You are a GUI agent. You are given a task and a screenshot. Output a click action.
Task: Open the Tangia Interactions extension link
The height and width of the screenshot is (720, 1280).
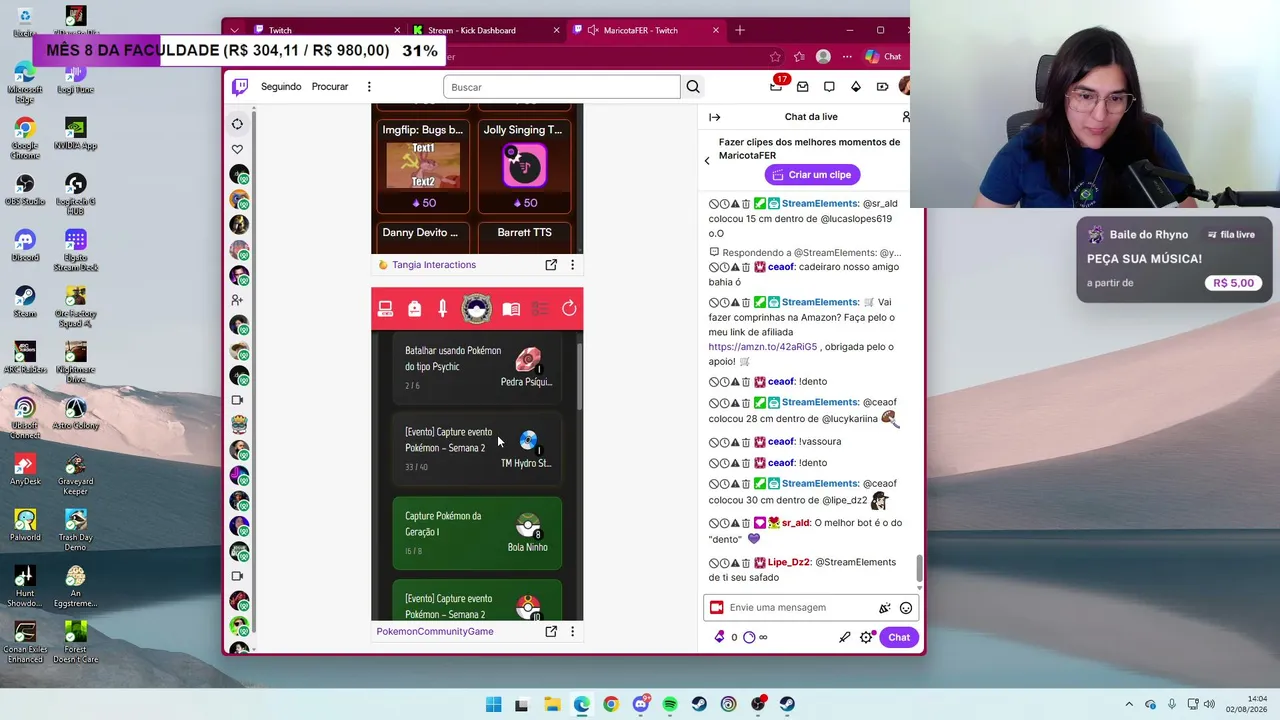[434, 265]
